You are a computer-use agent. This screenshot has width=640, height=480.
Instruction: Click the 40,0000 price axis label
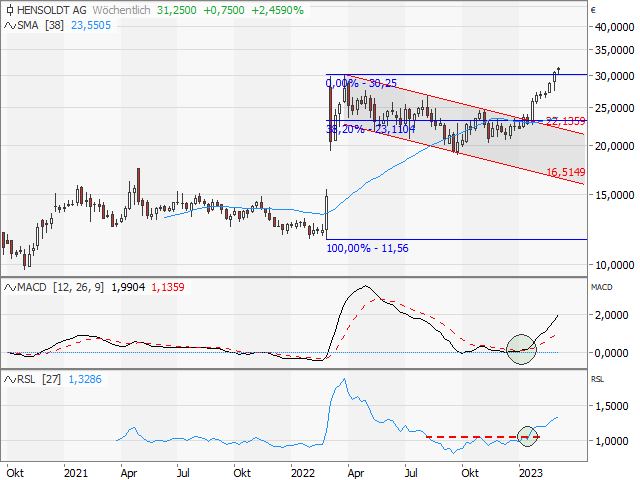coord(615,27)
